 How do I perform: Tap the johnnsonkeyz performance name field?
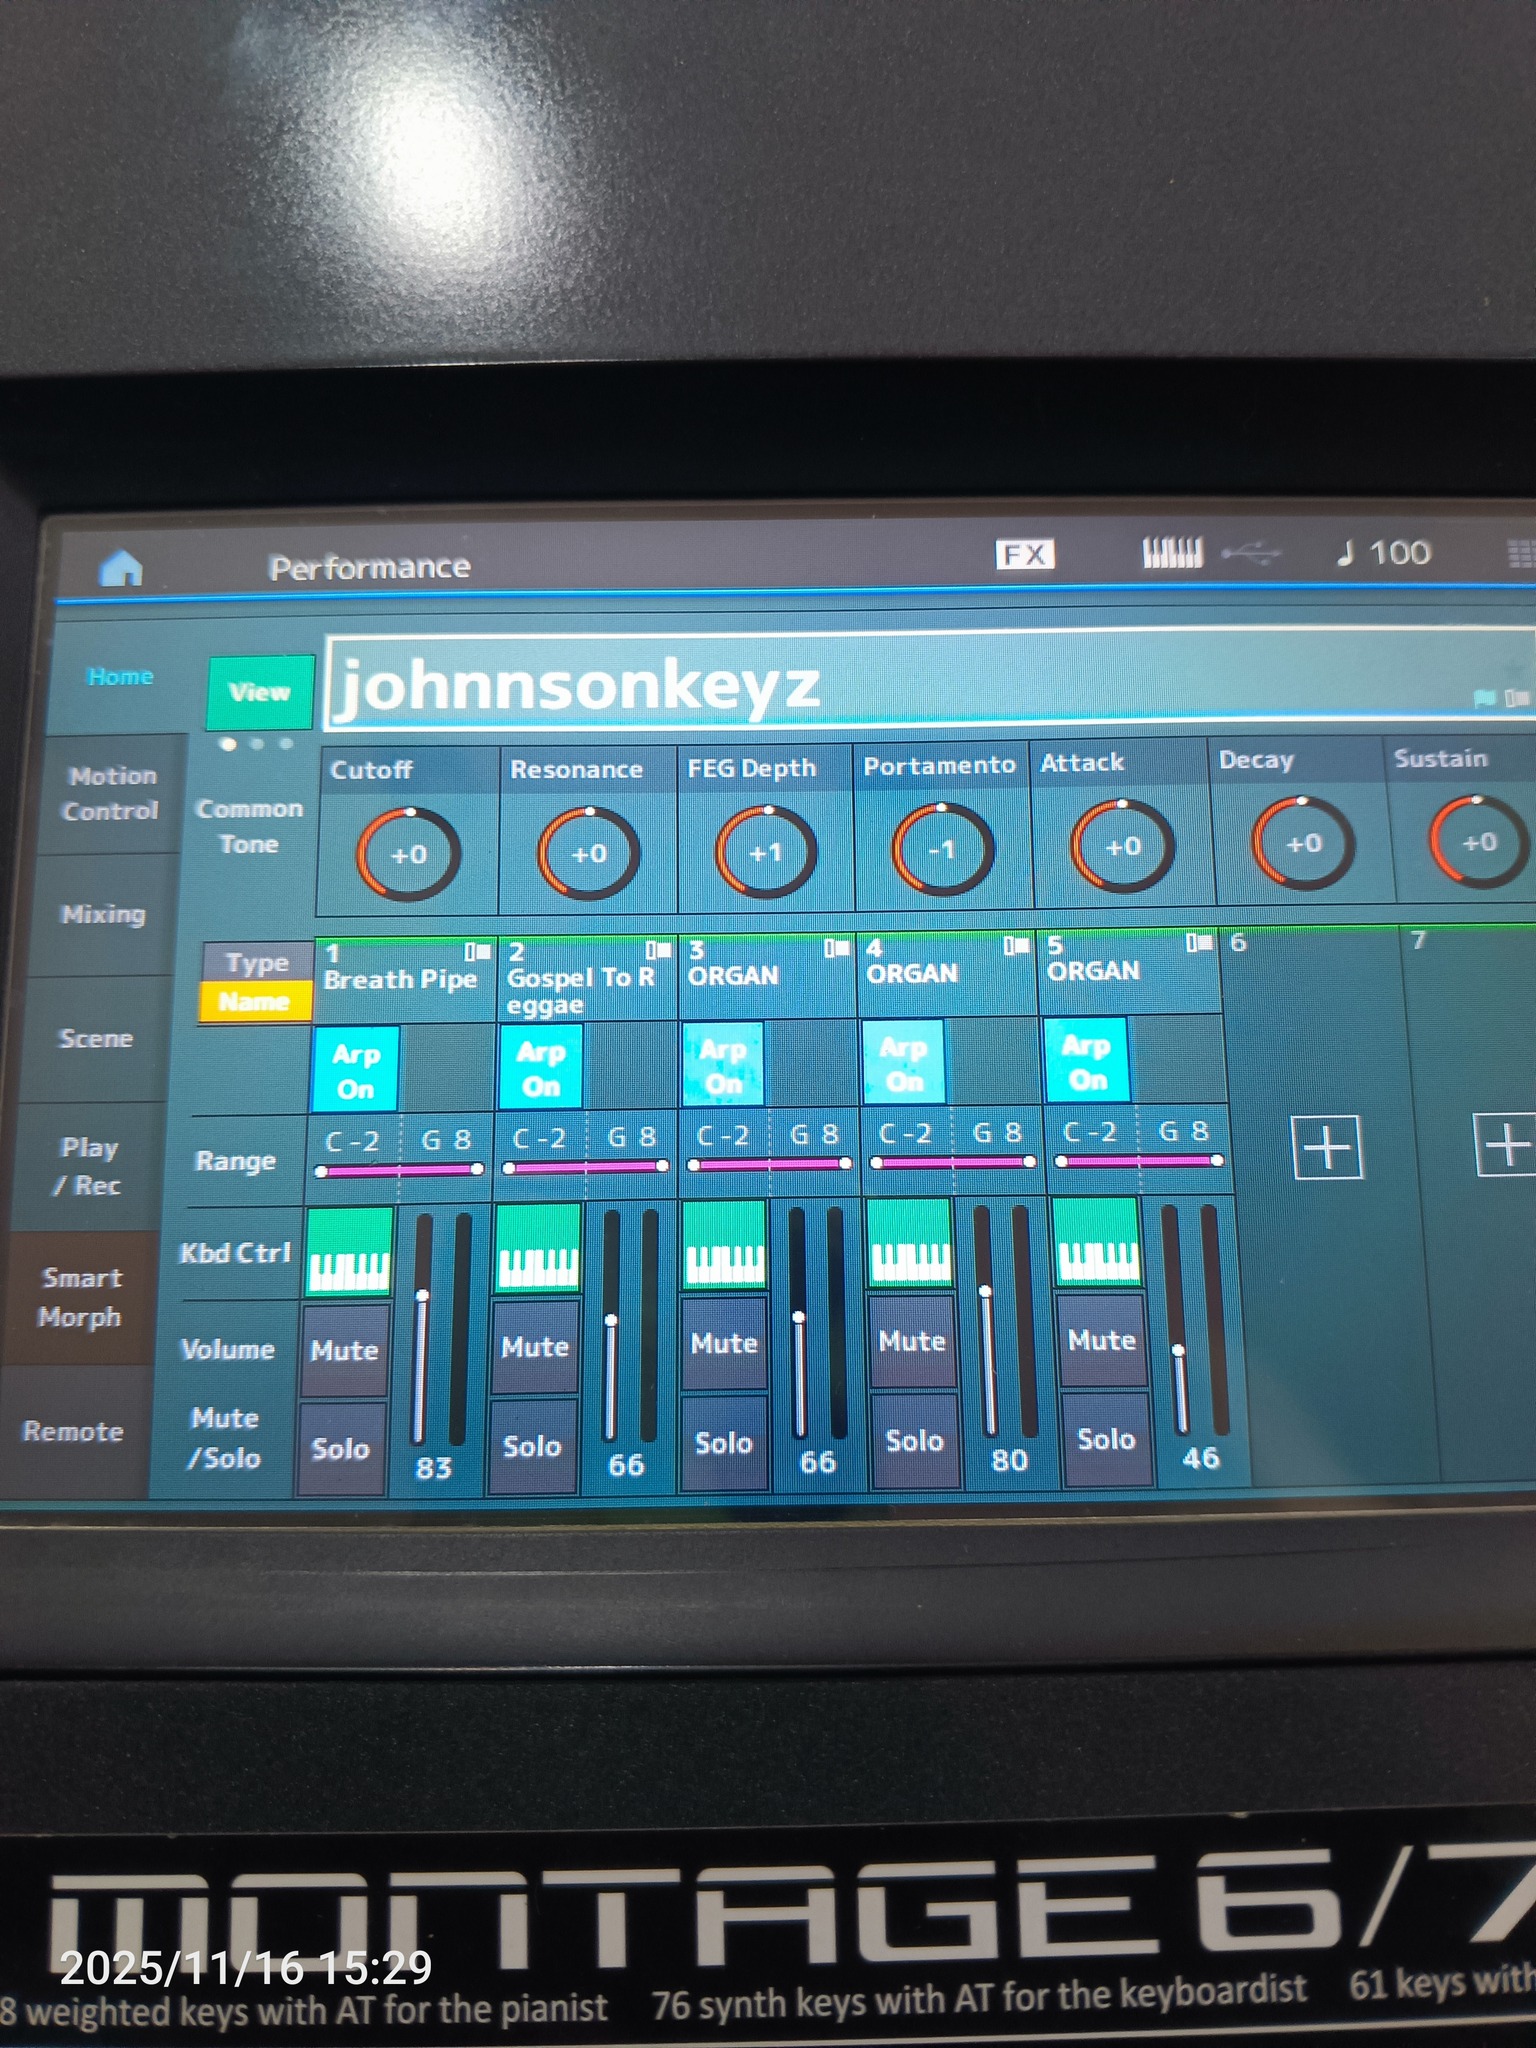tap(928, 682)
